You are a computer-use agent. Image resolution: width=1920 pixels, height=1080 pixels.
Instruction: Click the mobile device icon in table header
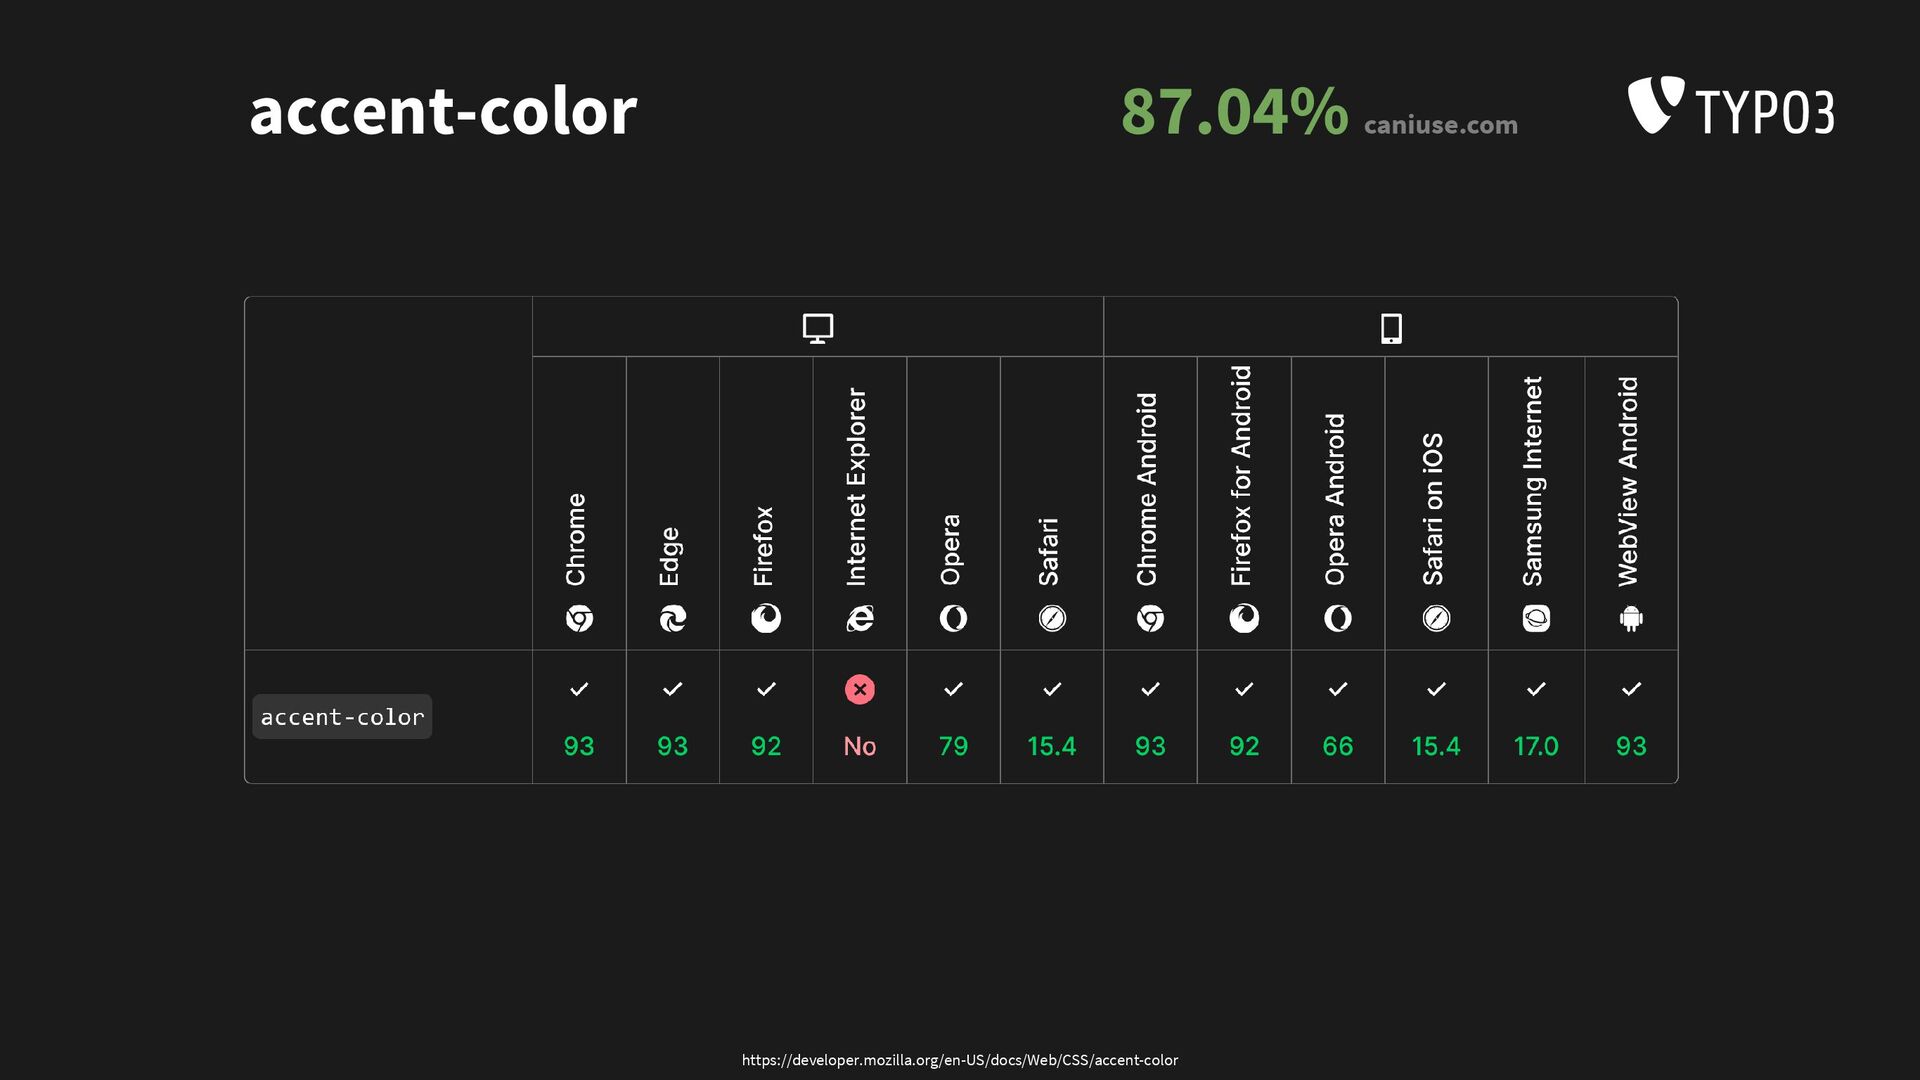[1391, 328]
